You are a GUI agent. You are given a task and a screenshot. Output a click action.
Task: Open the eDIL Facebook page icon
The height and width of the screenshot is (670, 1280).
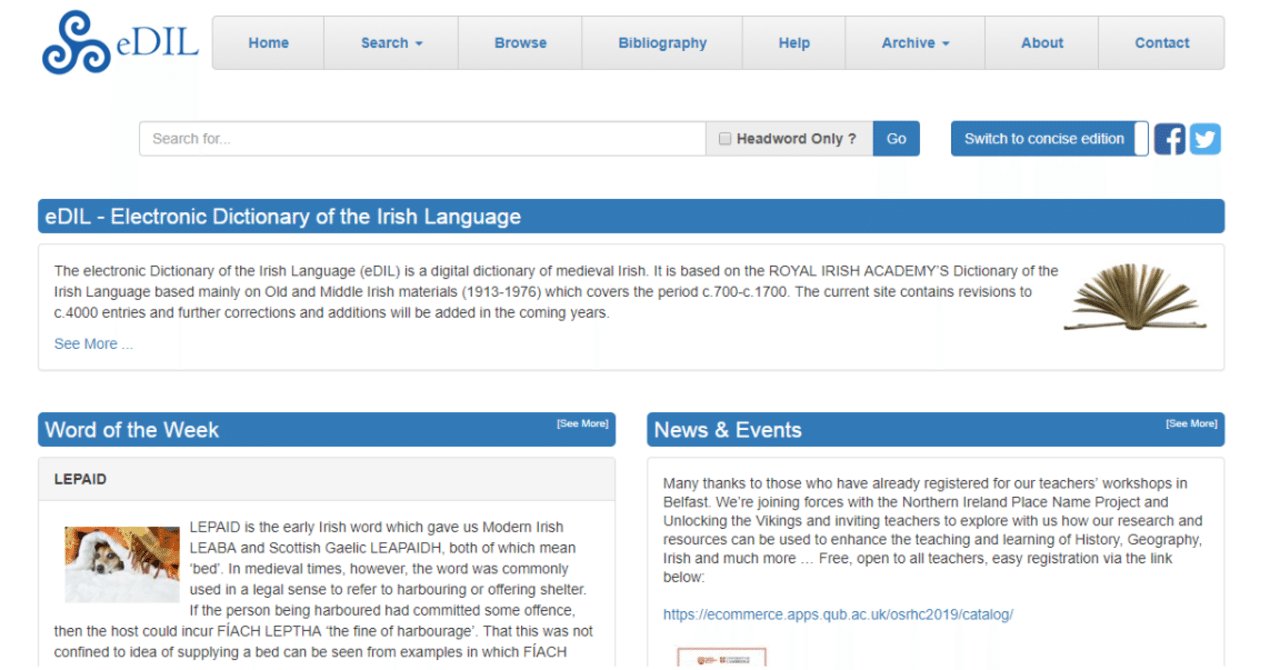1170,139
